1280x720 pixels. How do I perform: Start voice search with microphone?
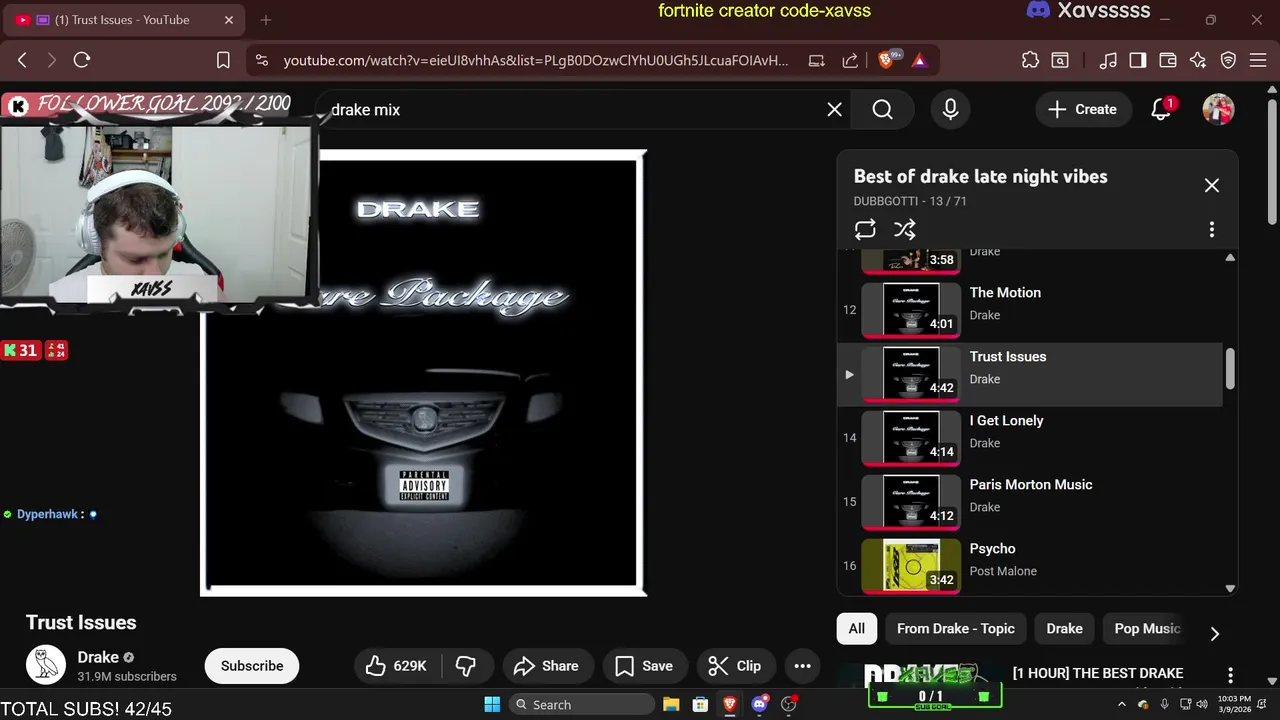tap(950, 109)
